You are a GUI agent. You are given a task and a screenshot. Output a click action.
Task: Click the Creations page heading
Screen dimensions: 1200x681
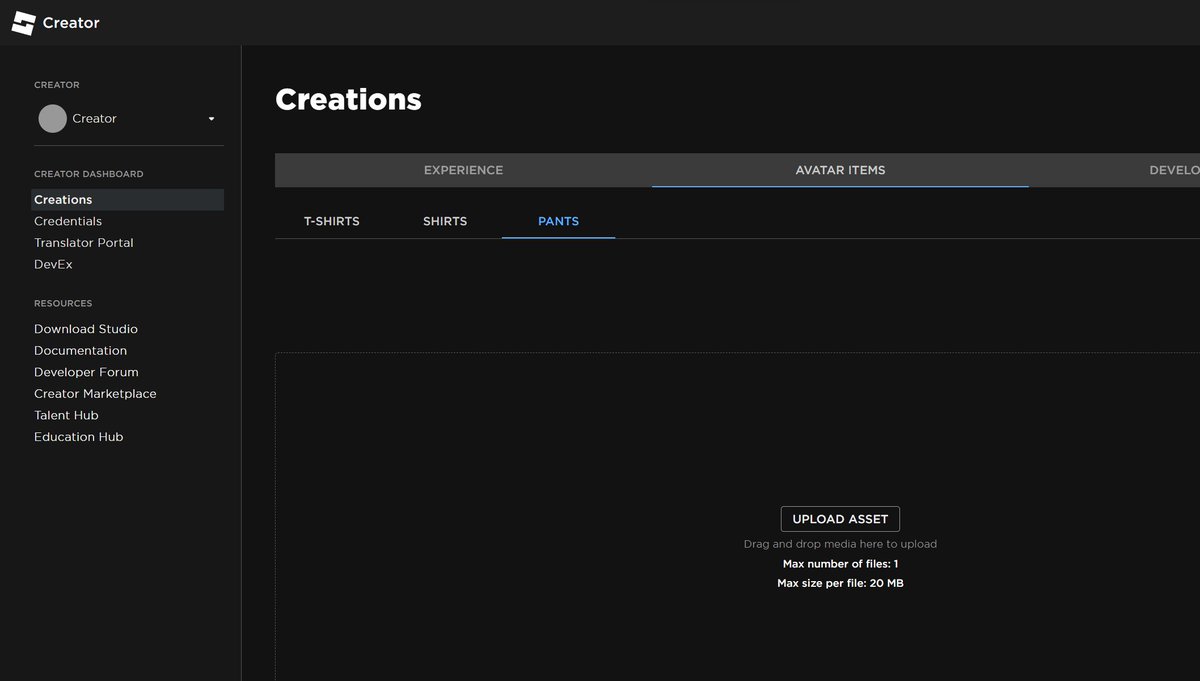click(348, 99)
